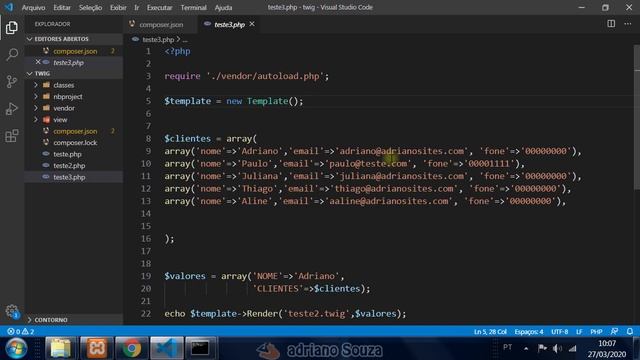Open the Run and Debug view
640x360 pixels.
(x=12, y=109)
